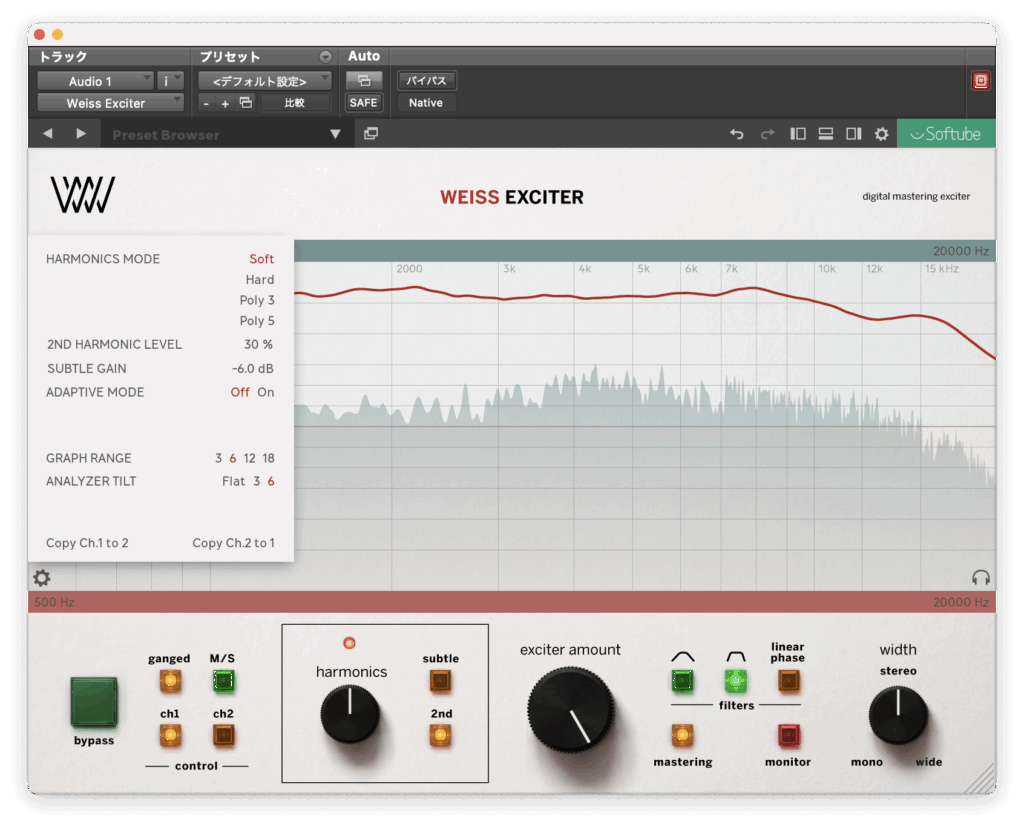The height and width of the screenshot is (827, 1024).
Task: Toggle the ganged control button
Action: [170, 681]
